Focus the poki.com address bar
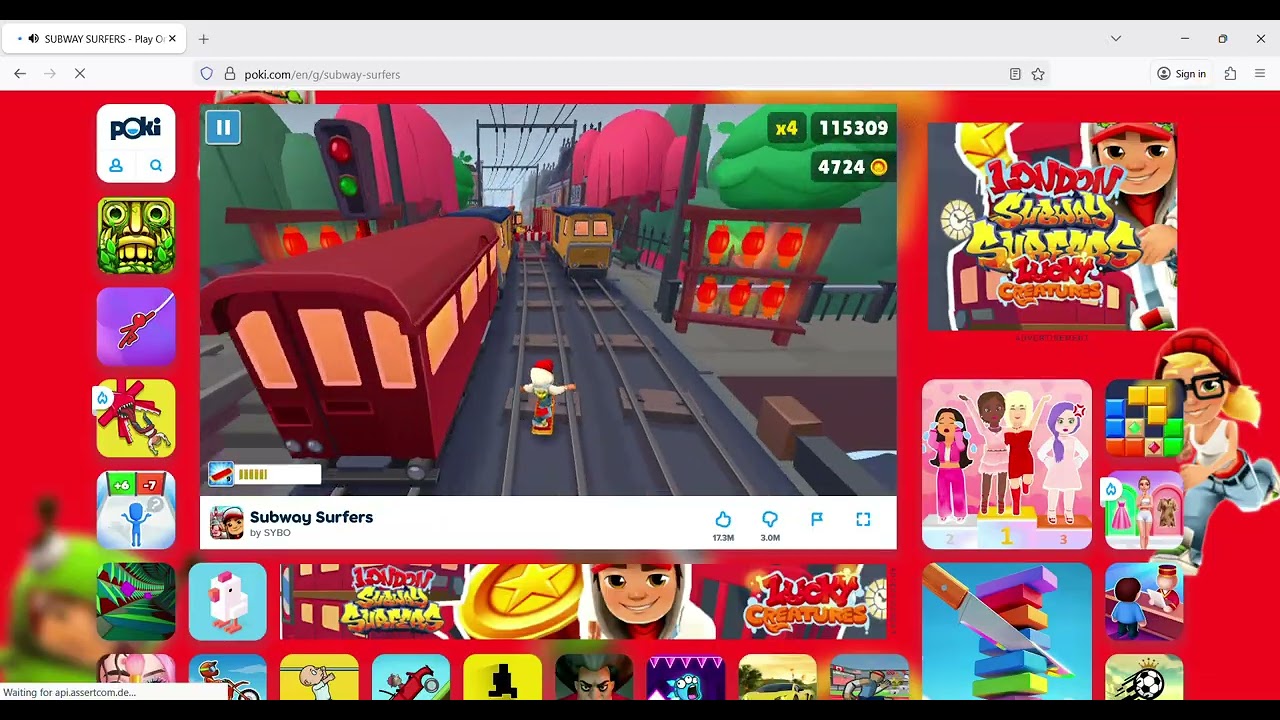Screen dimensions: 1280x720 point(620,74)
